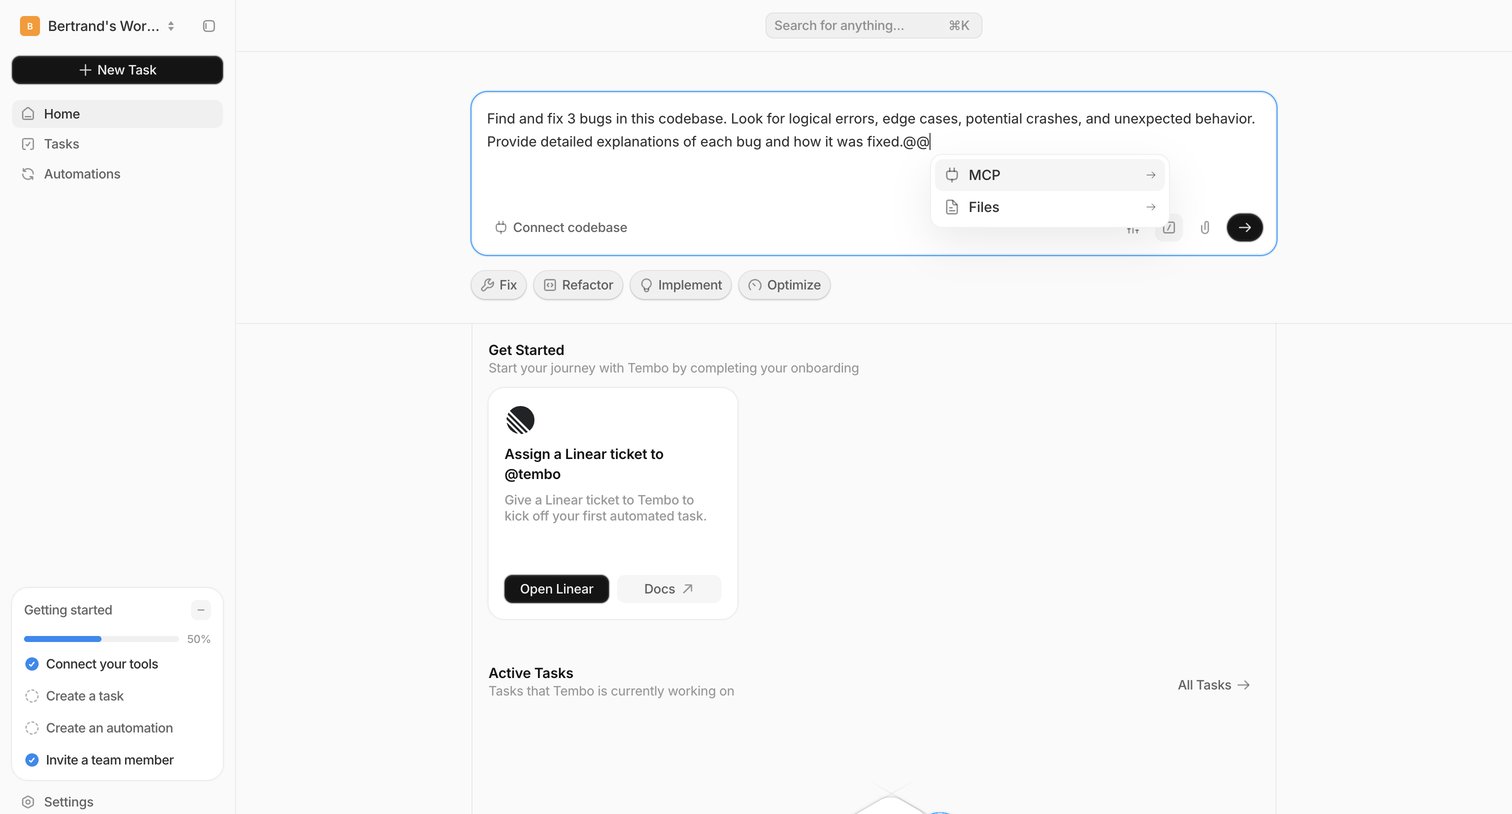Click the slash command icon in prompt box
Image resolution: width=1512 pixels, height=814 pixels.
1169,228
